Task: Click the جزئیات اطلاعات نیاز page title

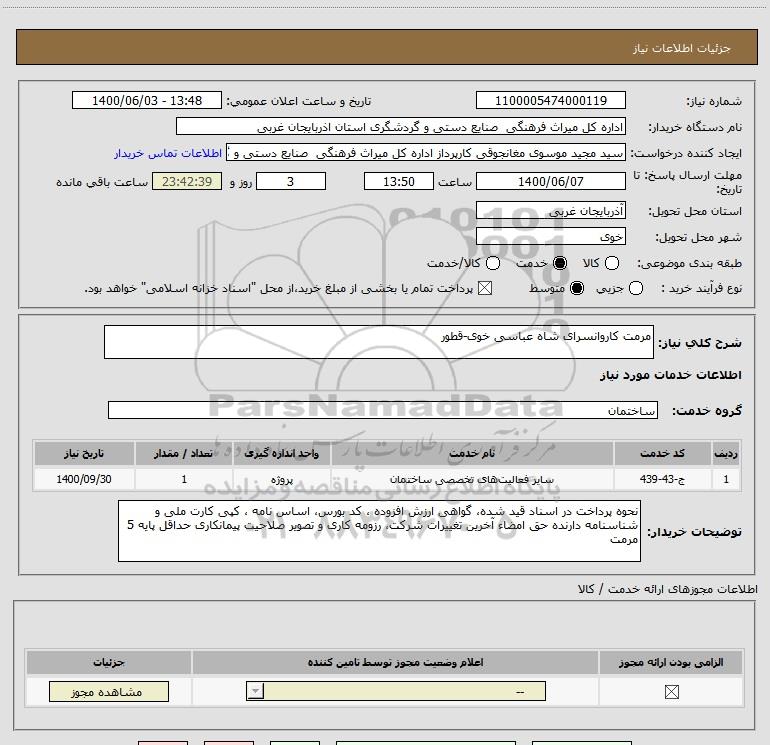Action: pos(681,48)
